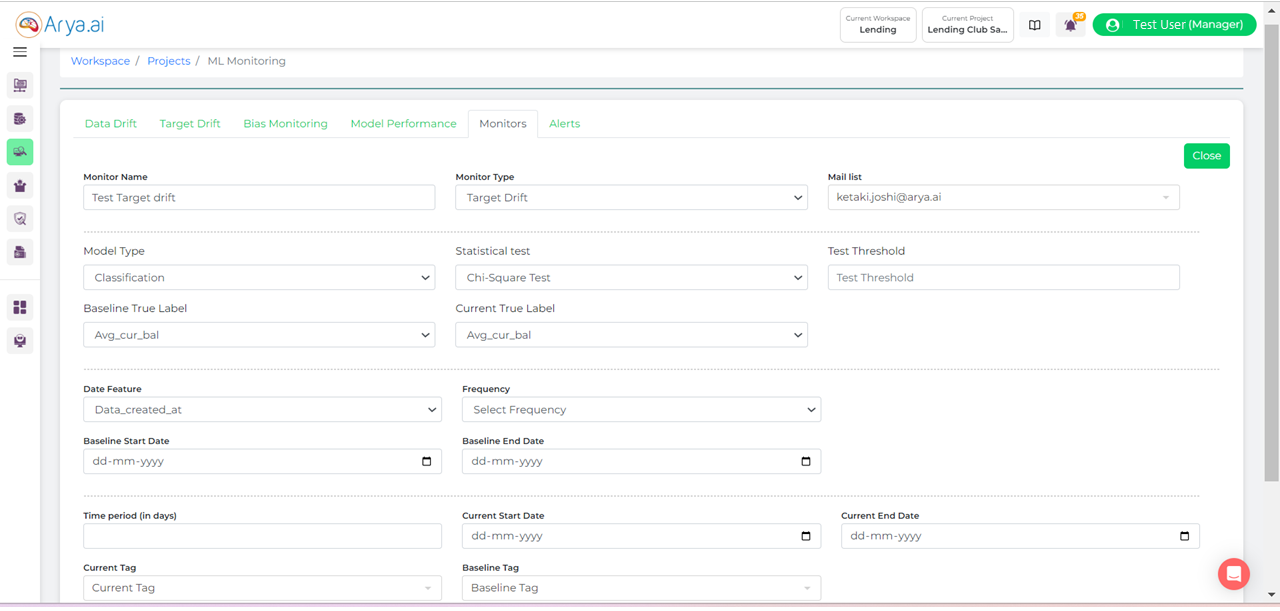Open Baseline Start Date calendar picker

(x=427, y=462)
